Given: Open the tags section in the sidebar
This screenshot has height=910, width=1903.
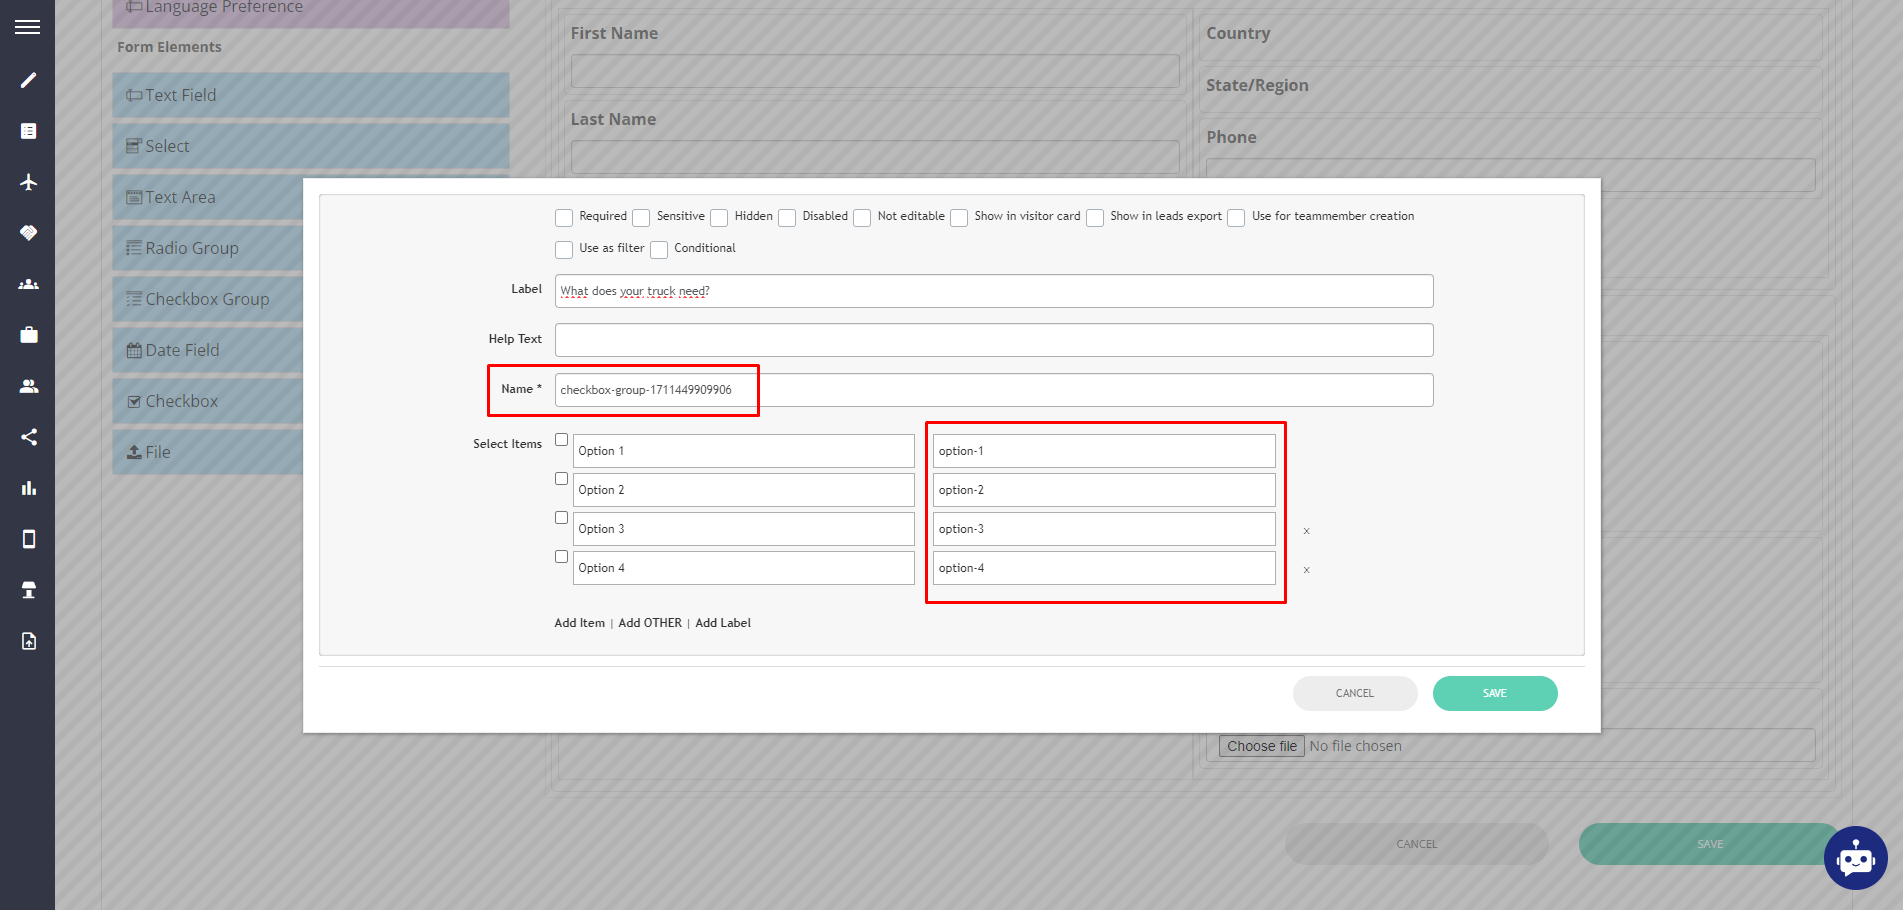Looking at the screenshot, I should [x=27, y=232].
